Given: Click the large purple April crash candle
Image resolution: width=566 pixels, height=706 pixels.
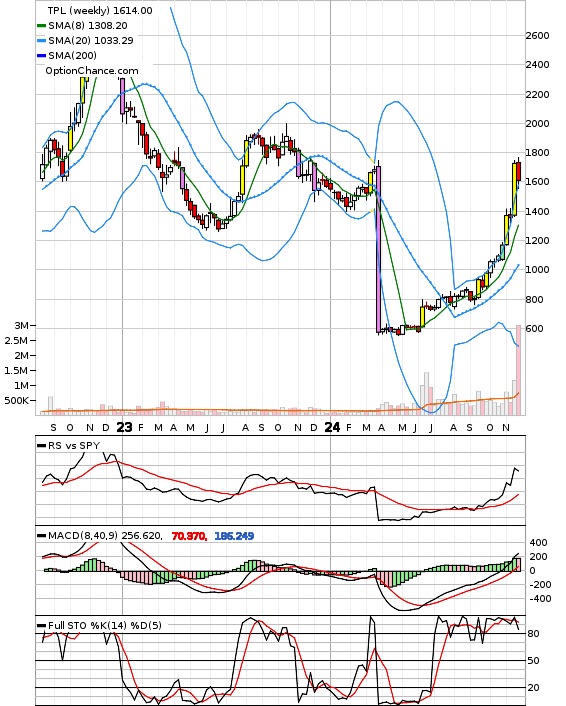Looking at the screenshot, I should click(378, 249).
